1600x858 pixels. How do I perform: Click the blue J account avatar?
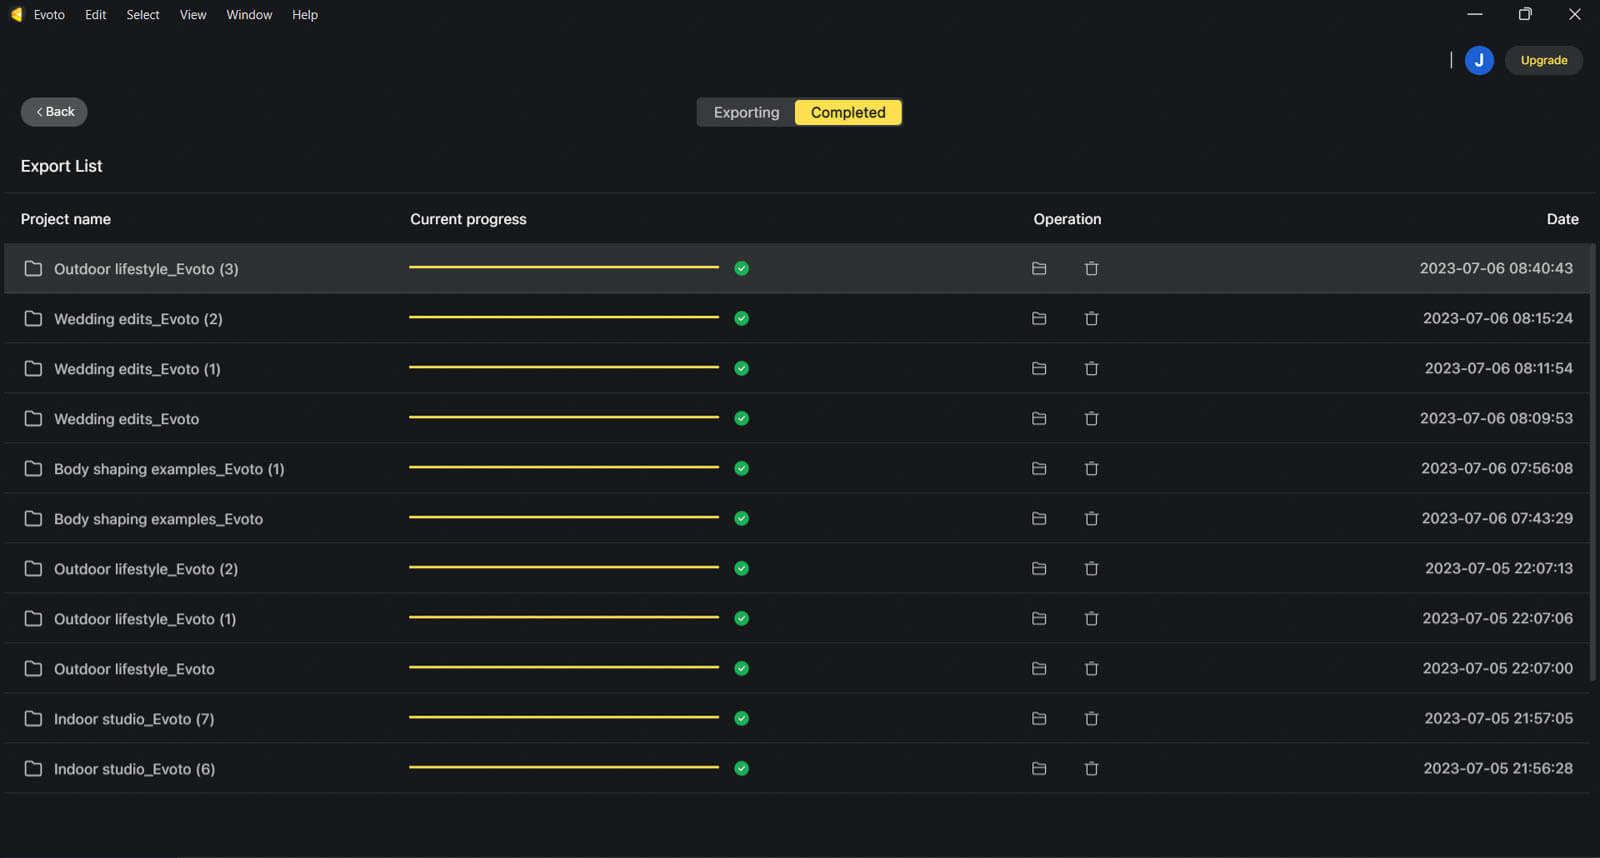pos(1479,60)
